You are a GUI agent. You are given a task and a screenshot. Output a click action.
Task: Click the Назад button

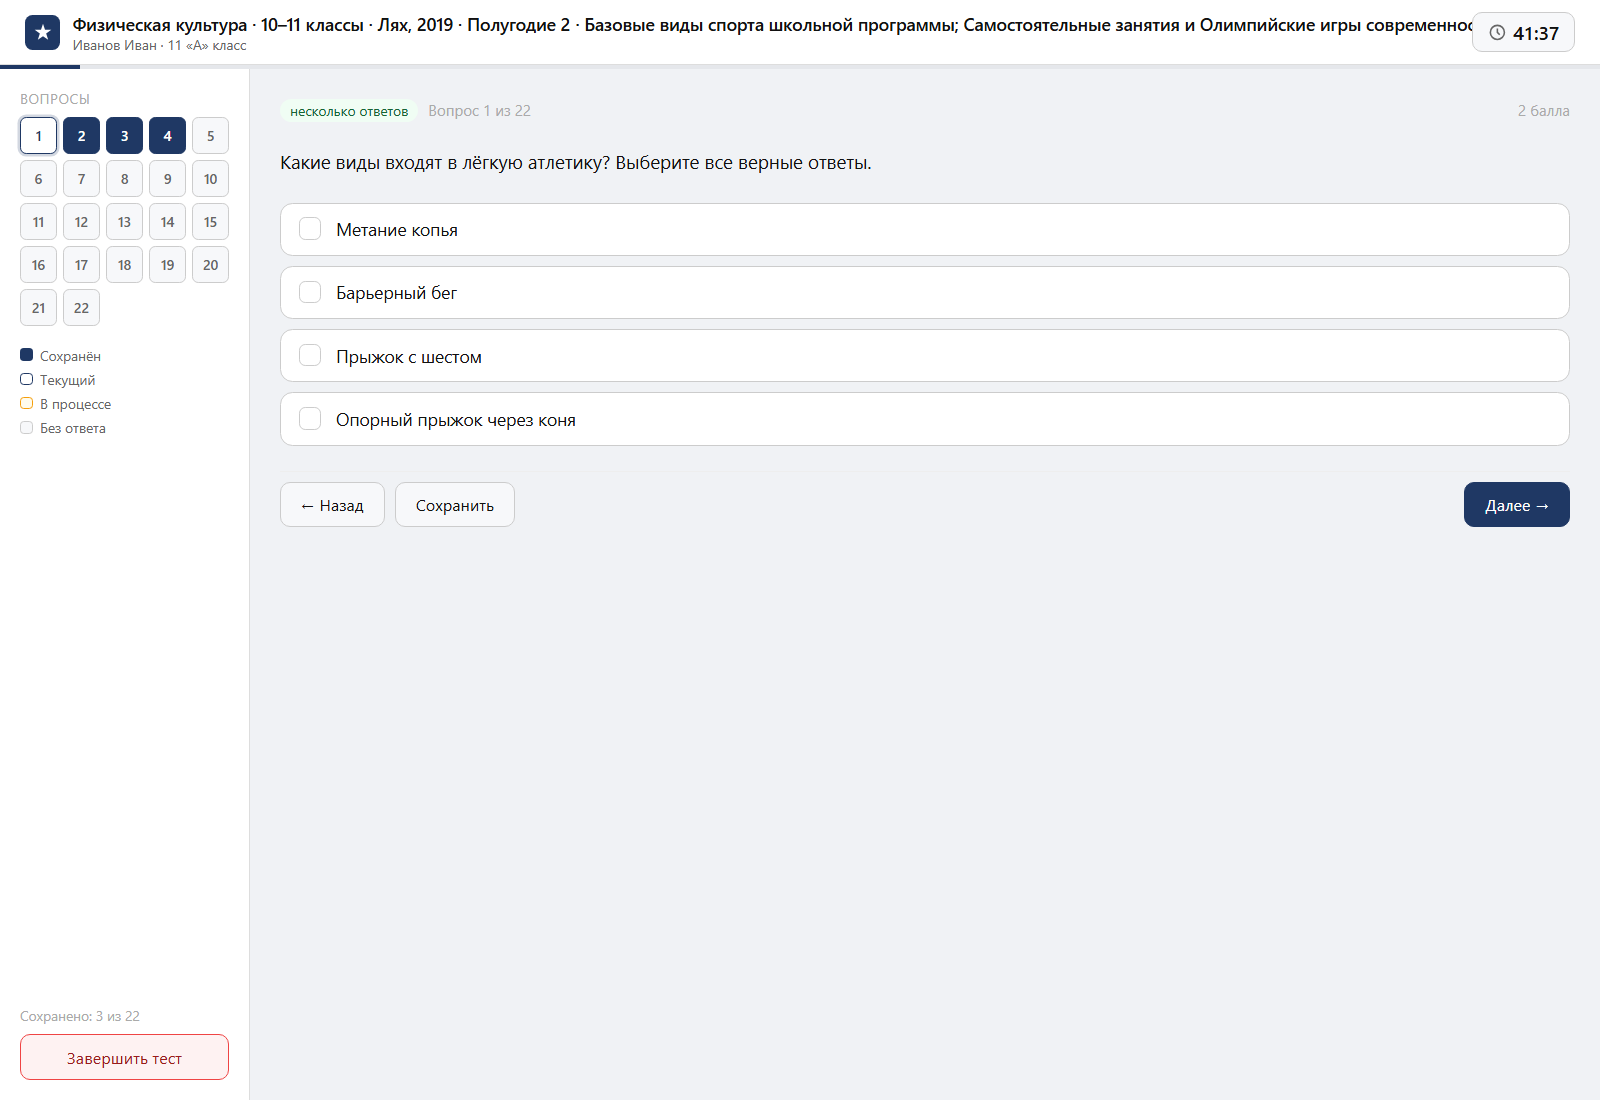pyautogui.click(x=332, y=505)
